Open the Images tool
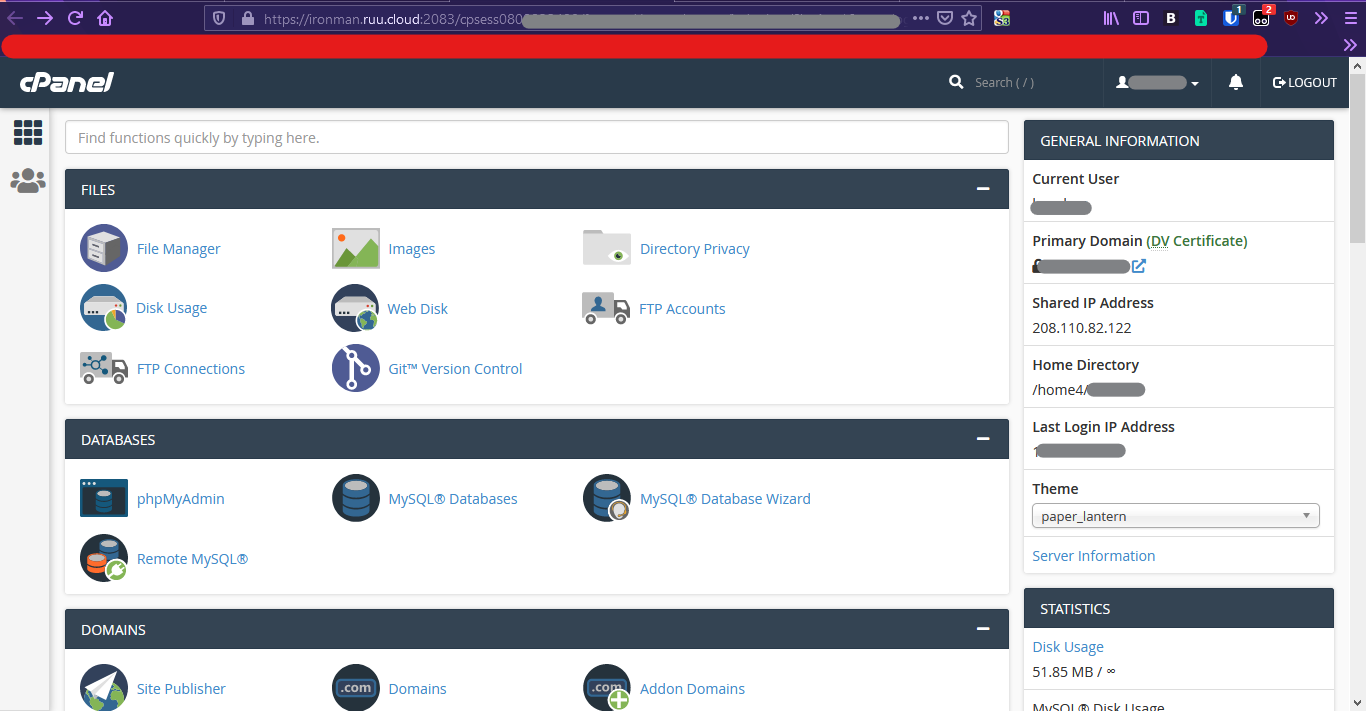 click(x=411, y=249)
